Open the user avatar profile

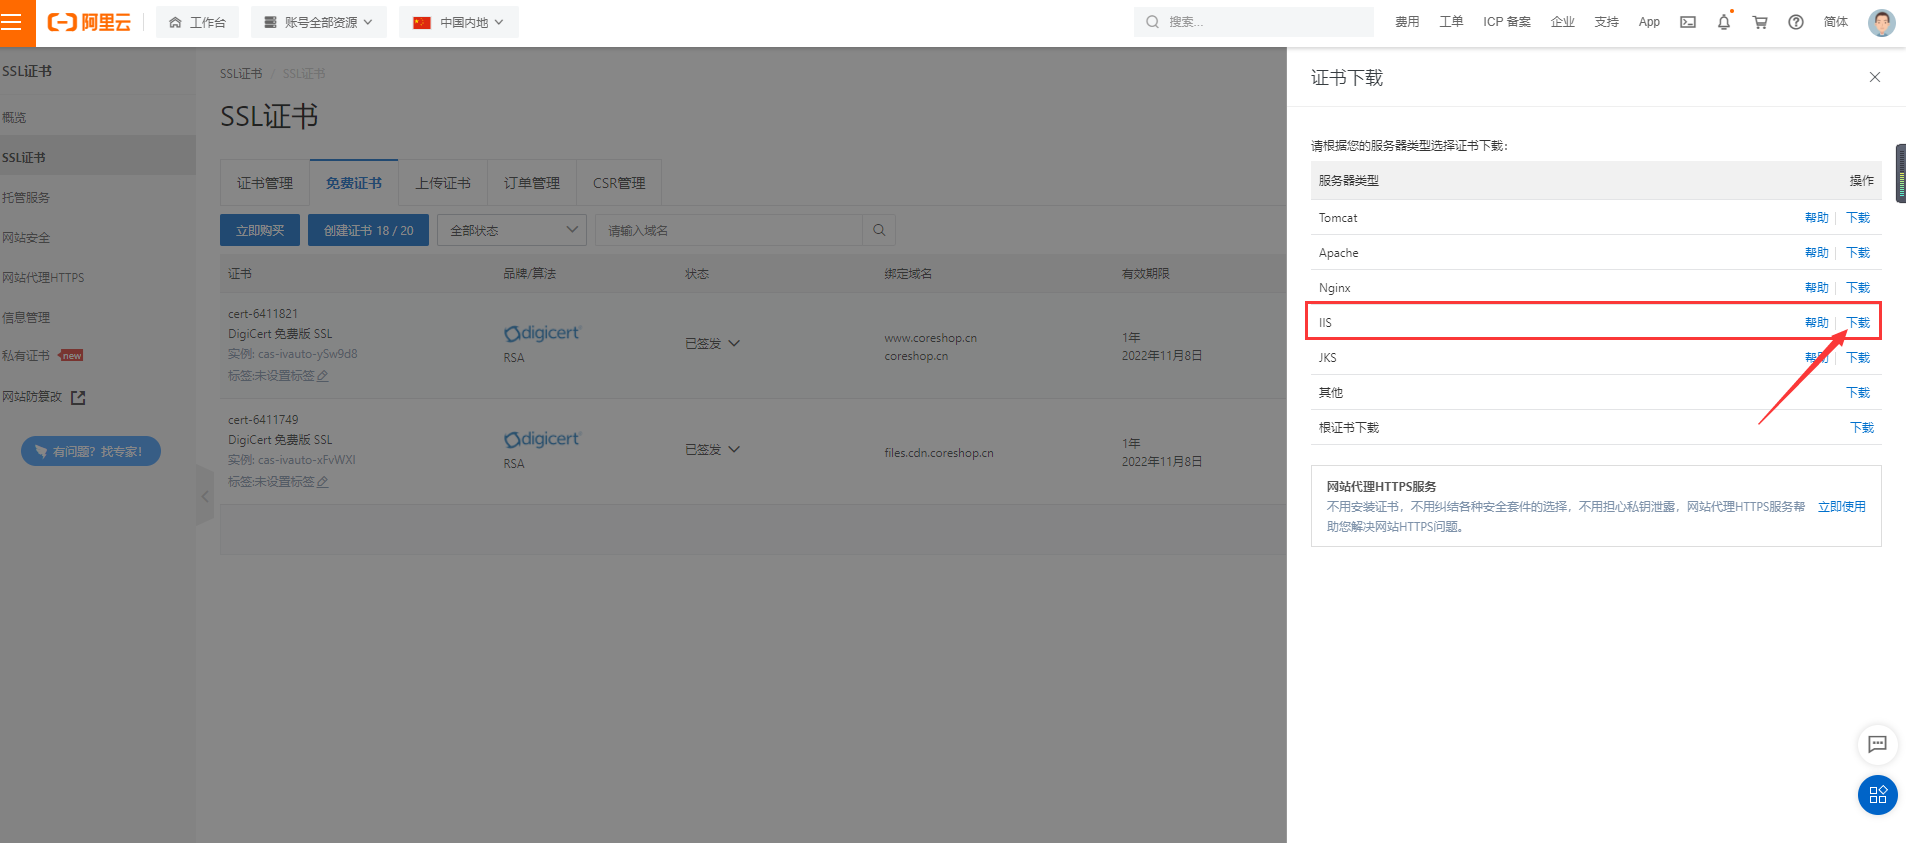[x=1881, y=22]
